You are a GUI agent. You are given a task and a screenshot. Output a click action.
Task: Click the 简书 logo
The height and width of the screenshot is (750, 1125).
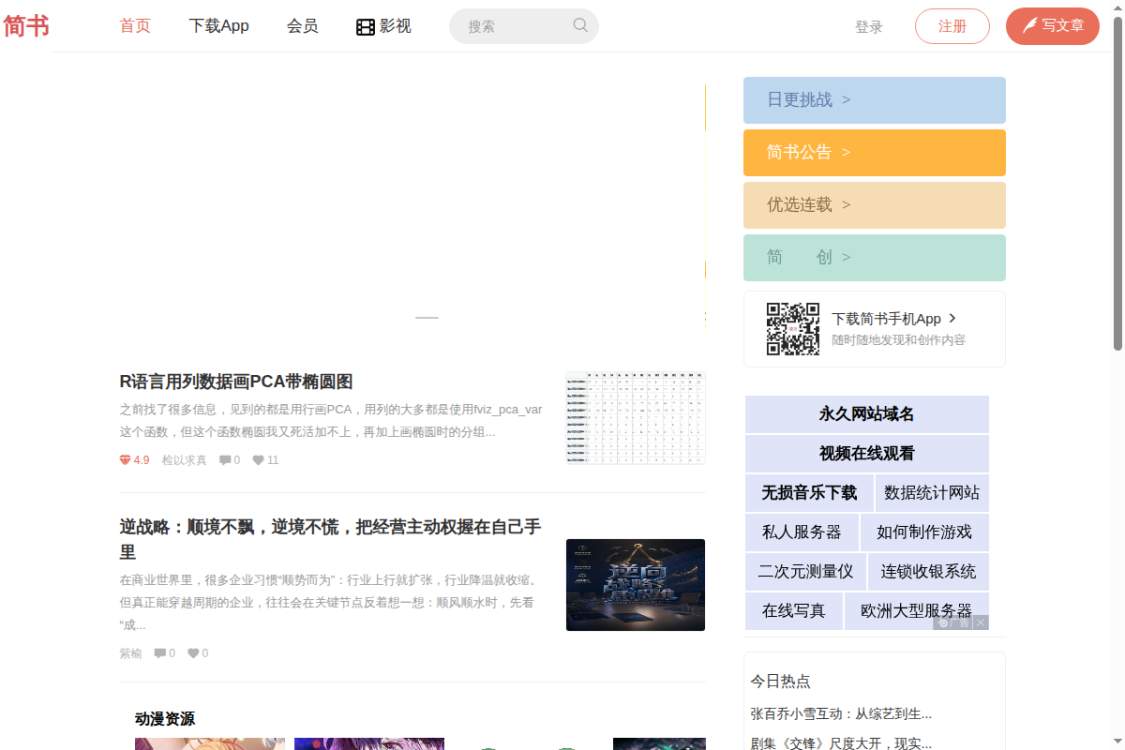(x=26, y=26)
